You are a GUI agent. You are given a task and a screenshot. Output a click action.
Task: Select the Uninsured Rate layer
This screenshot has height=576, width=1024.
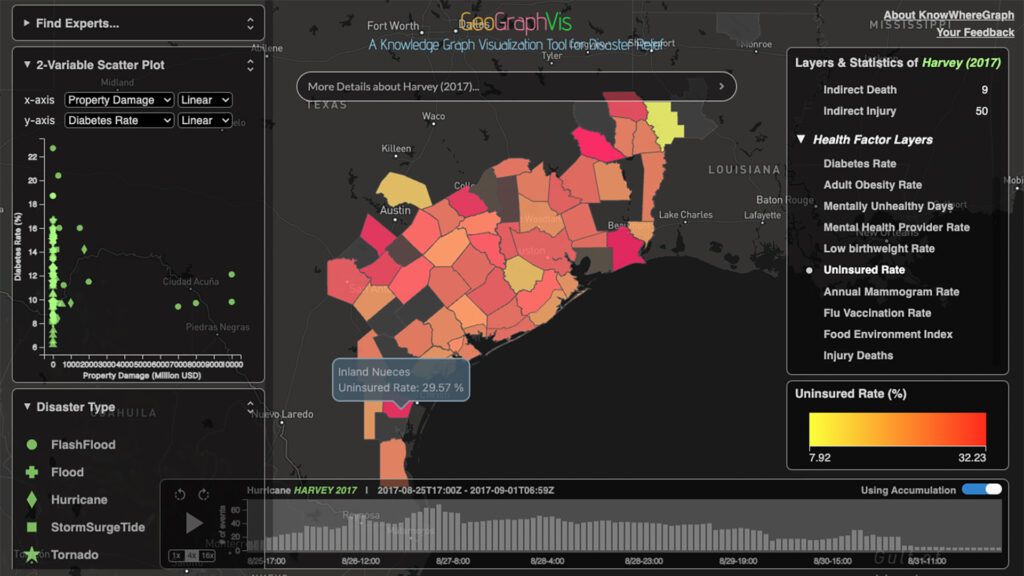(864, 270)
